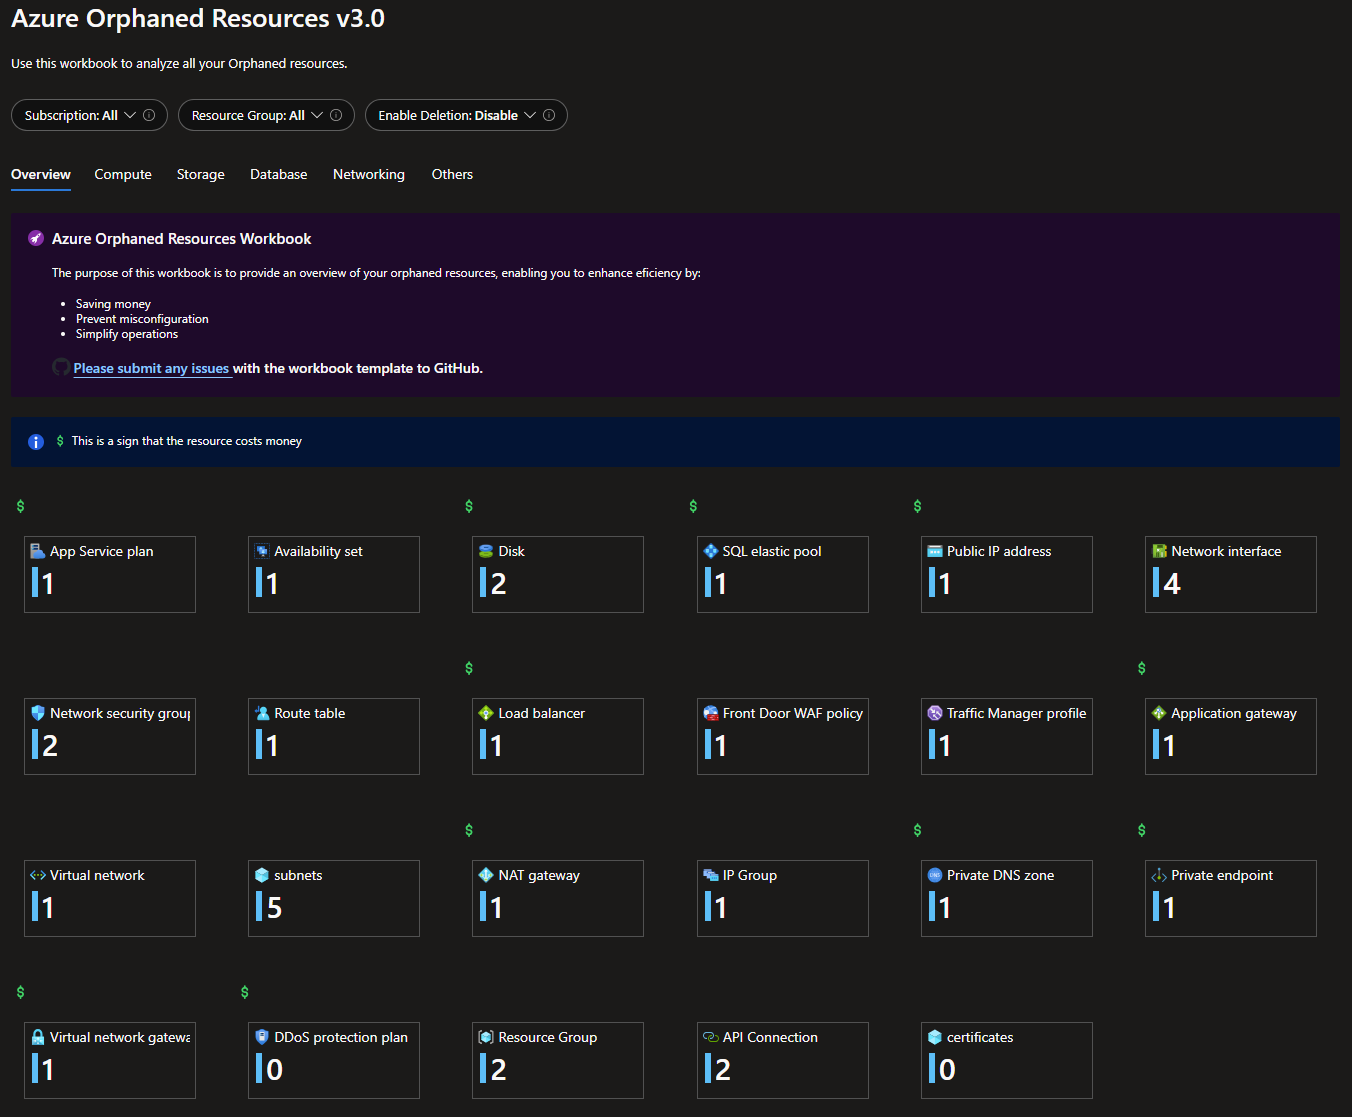Select the App Service plan tile icon
This screenshot has width=1352, height=1117.
click(36, 550)
